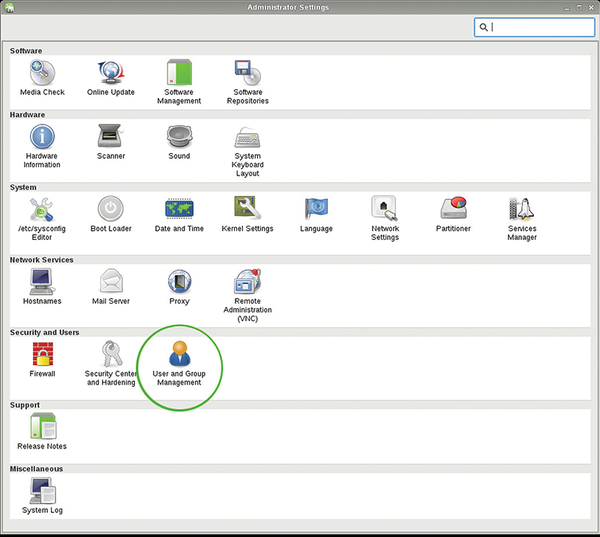Open Sound settings
Viewport: 600px width, 537px height.
pos(179,142)
